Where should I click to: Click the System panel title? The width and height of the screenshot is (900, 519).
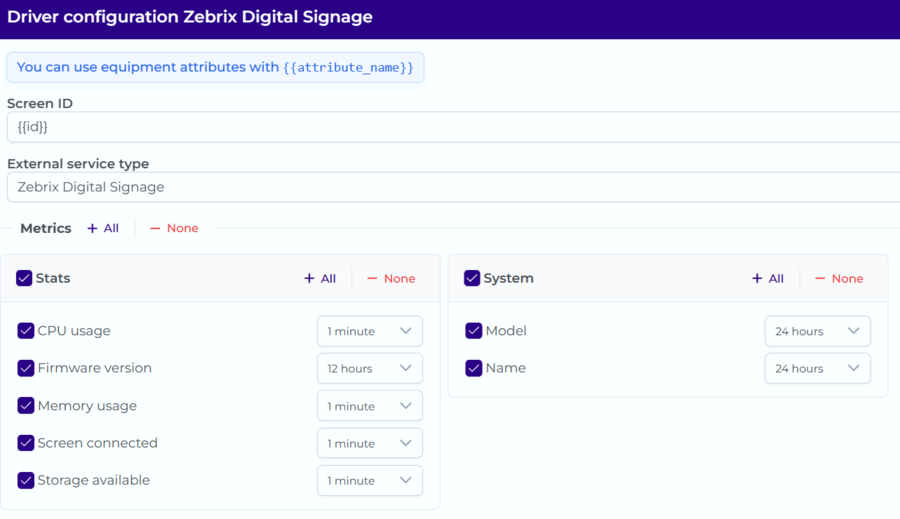click(x=509, y=278)
